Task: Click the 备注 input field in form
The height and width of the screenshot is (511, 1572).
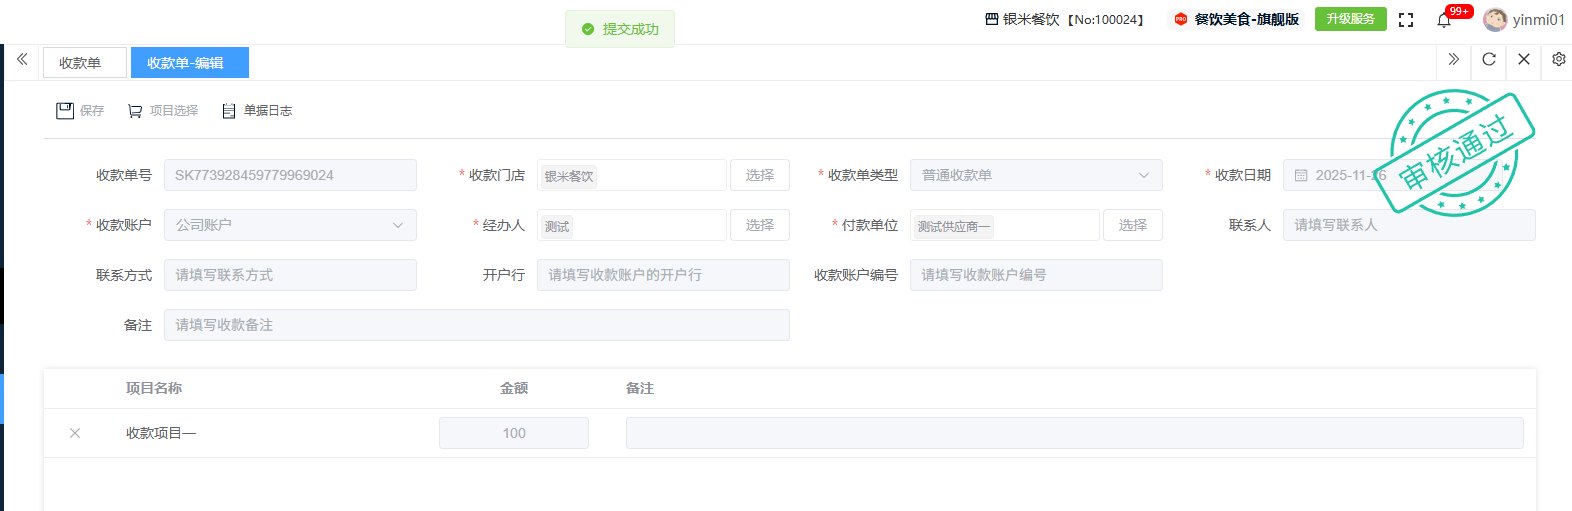Action: 476,325
